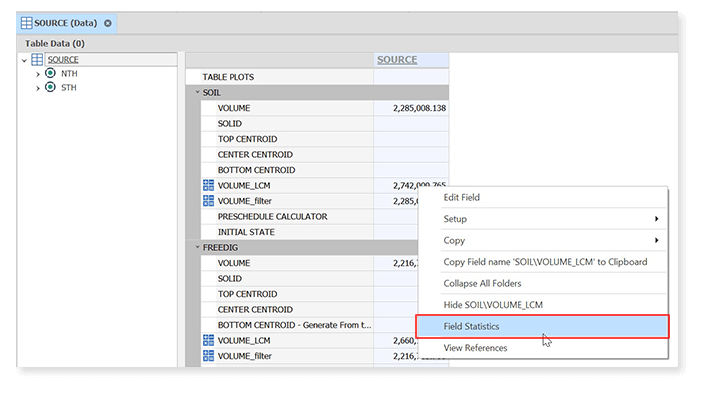Viewport: 706px width, 398px height.
Task: Click the NTH node circle icon
Action: point(50,73)
